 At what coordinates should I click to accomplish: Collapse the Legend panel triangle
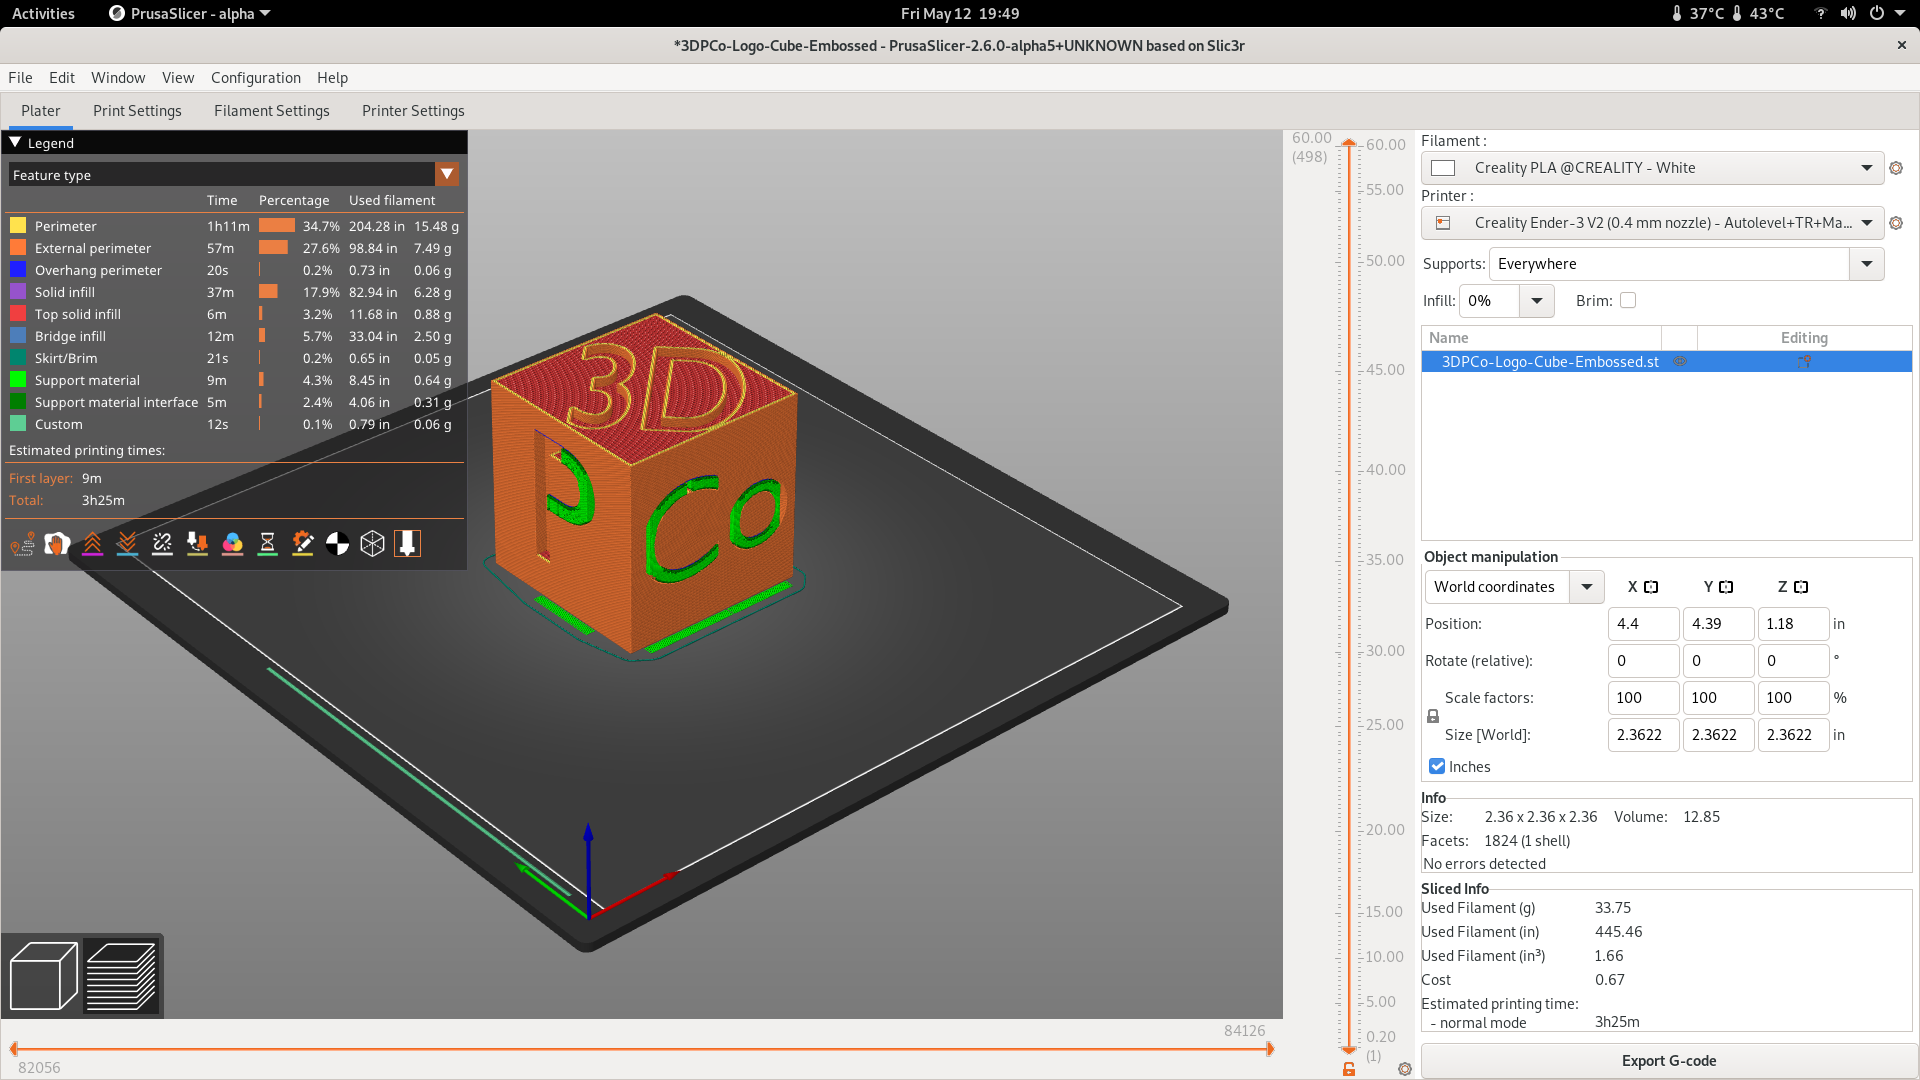pos(15,143)
